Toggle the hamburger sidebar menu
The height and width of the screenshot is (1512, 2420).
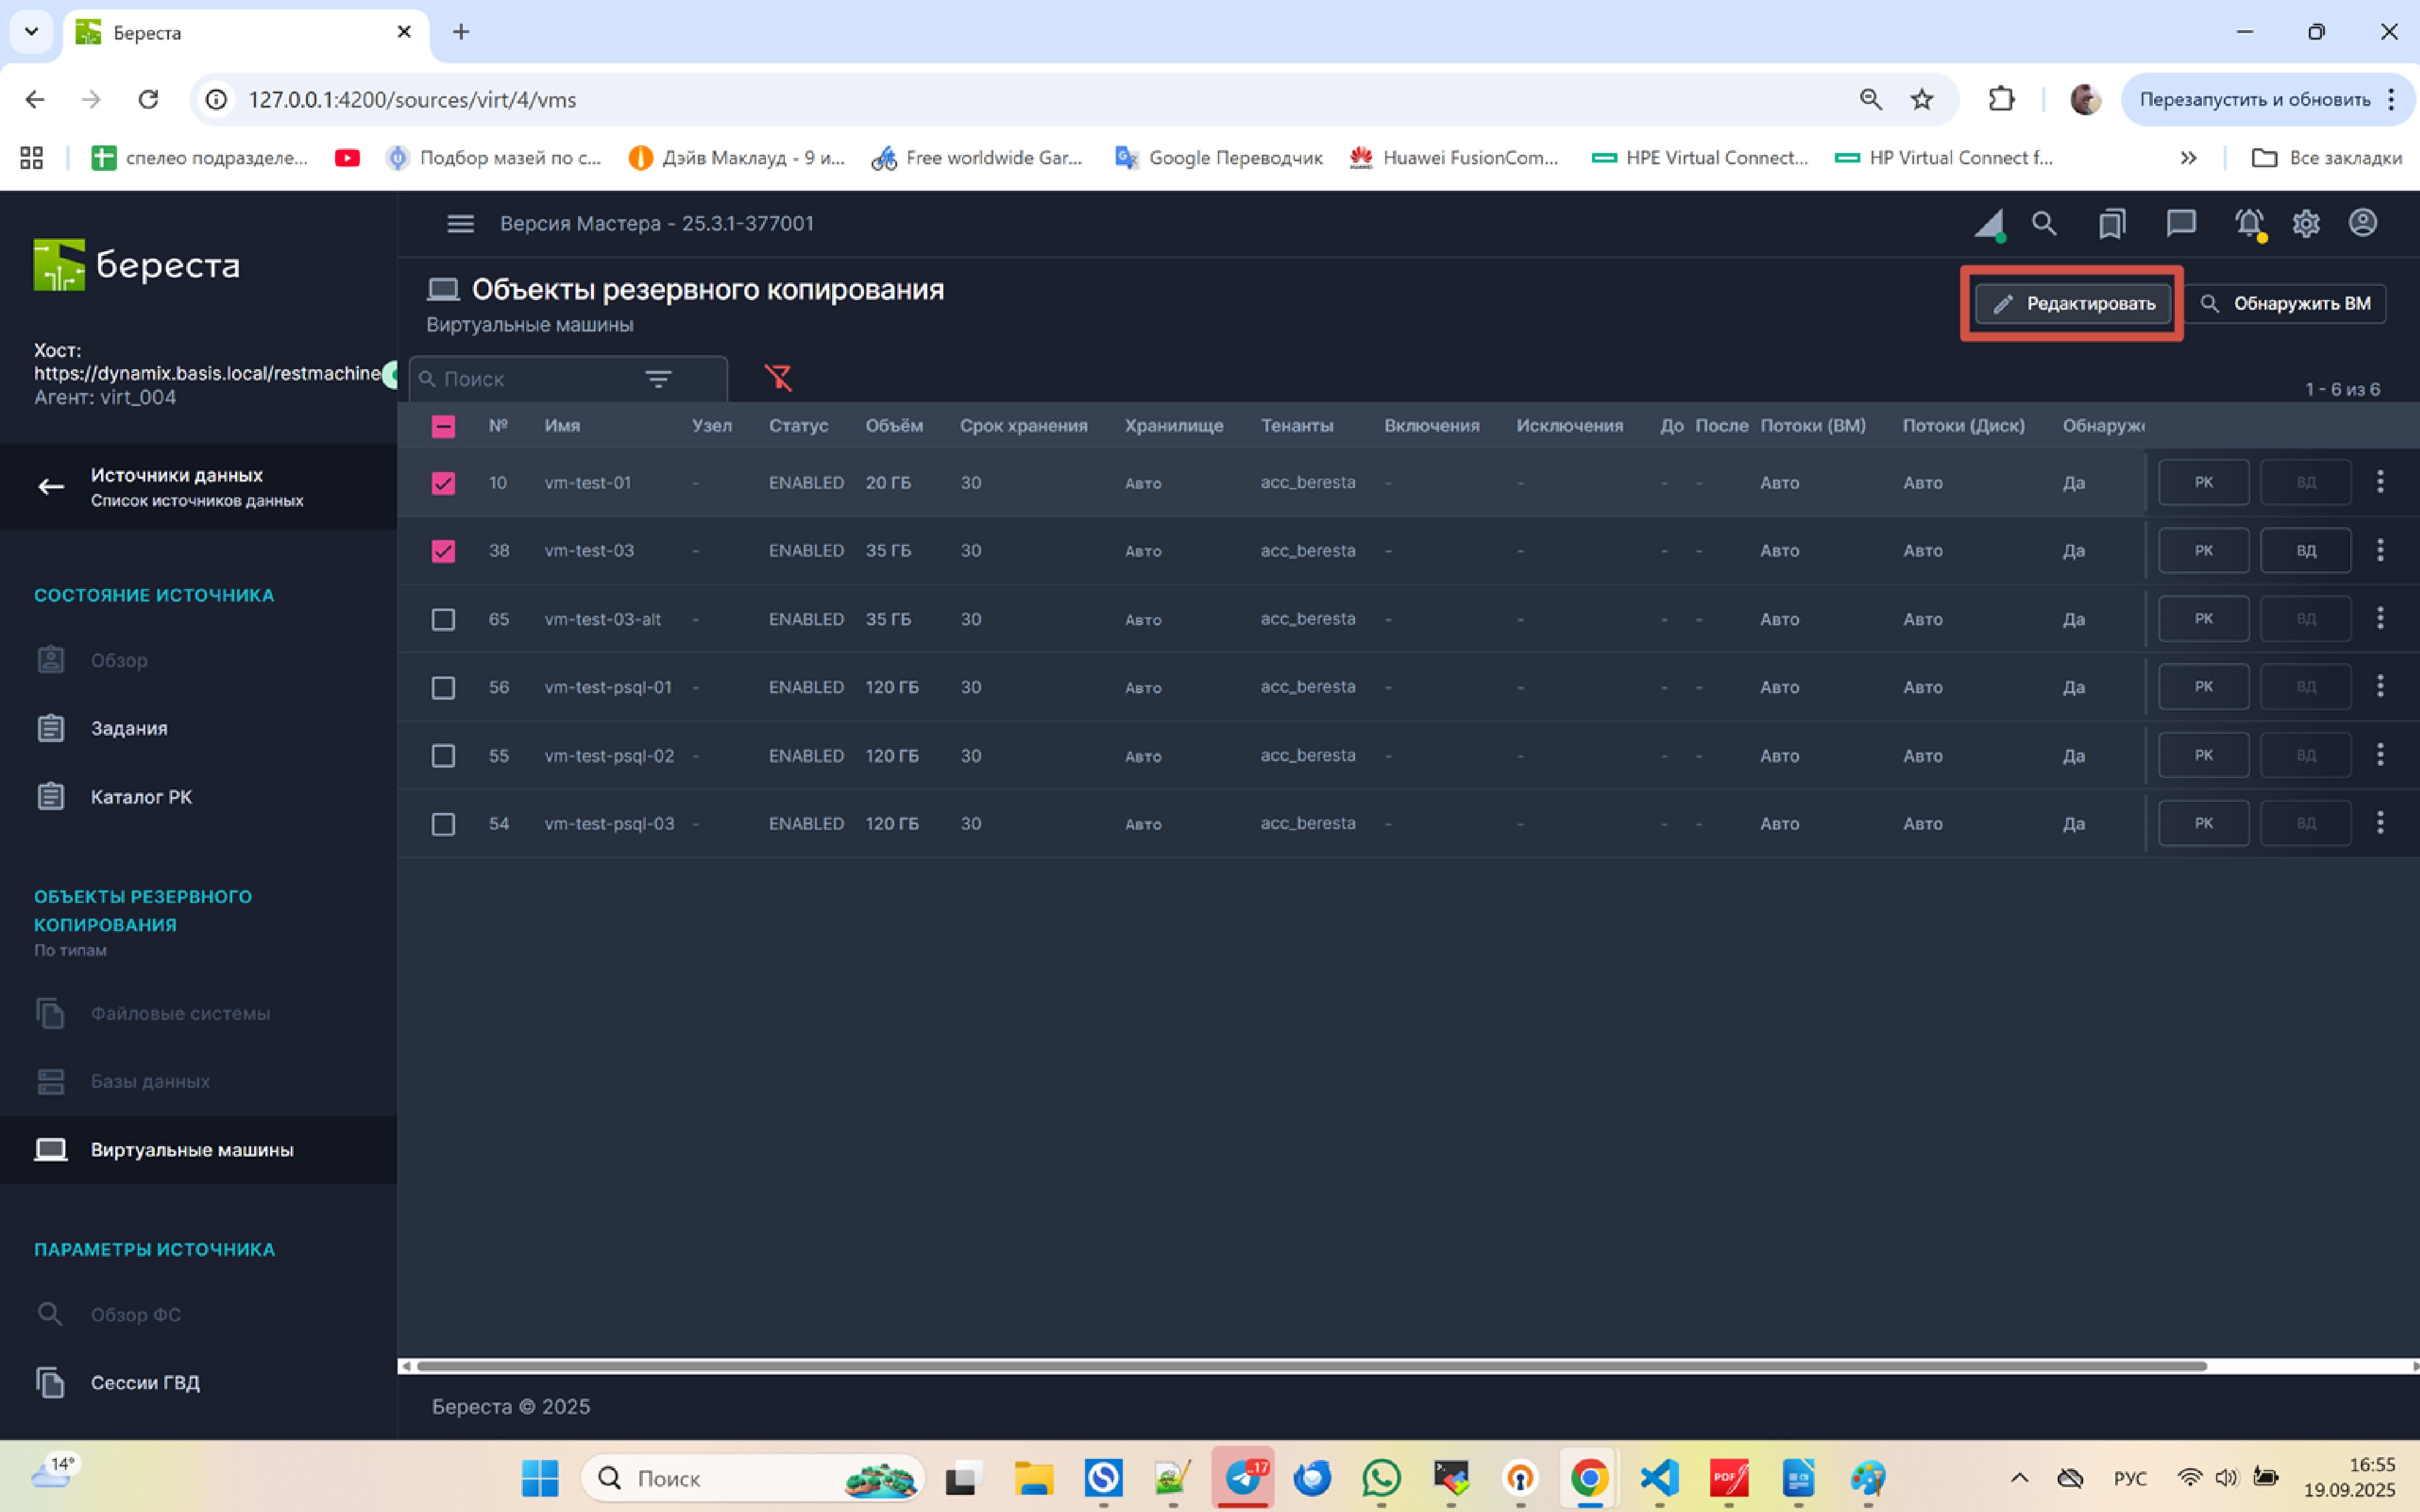click(460, 224)
